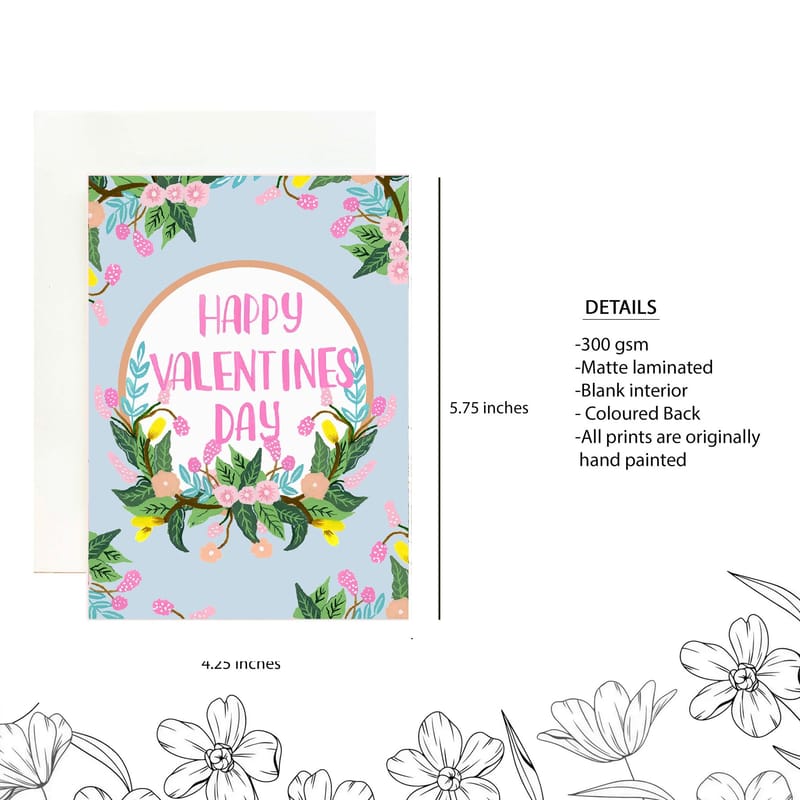Click the 'hand painted' text line
The image size is (800, 800).
click(633, 460)
